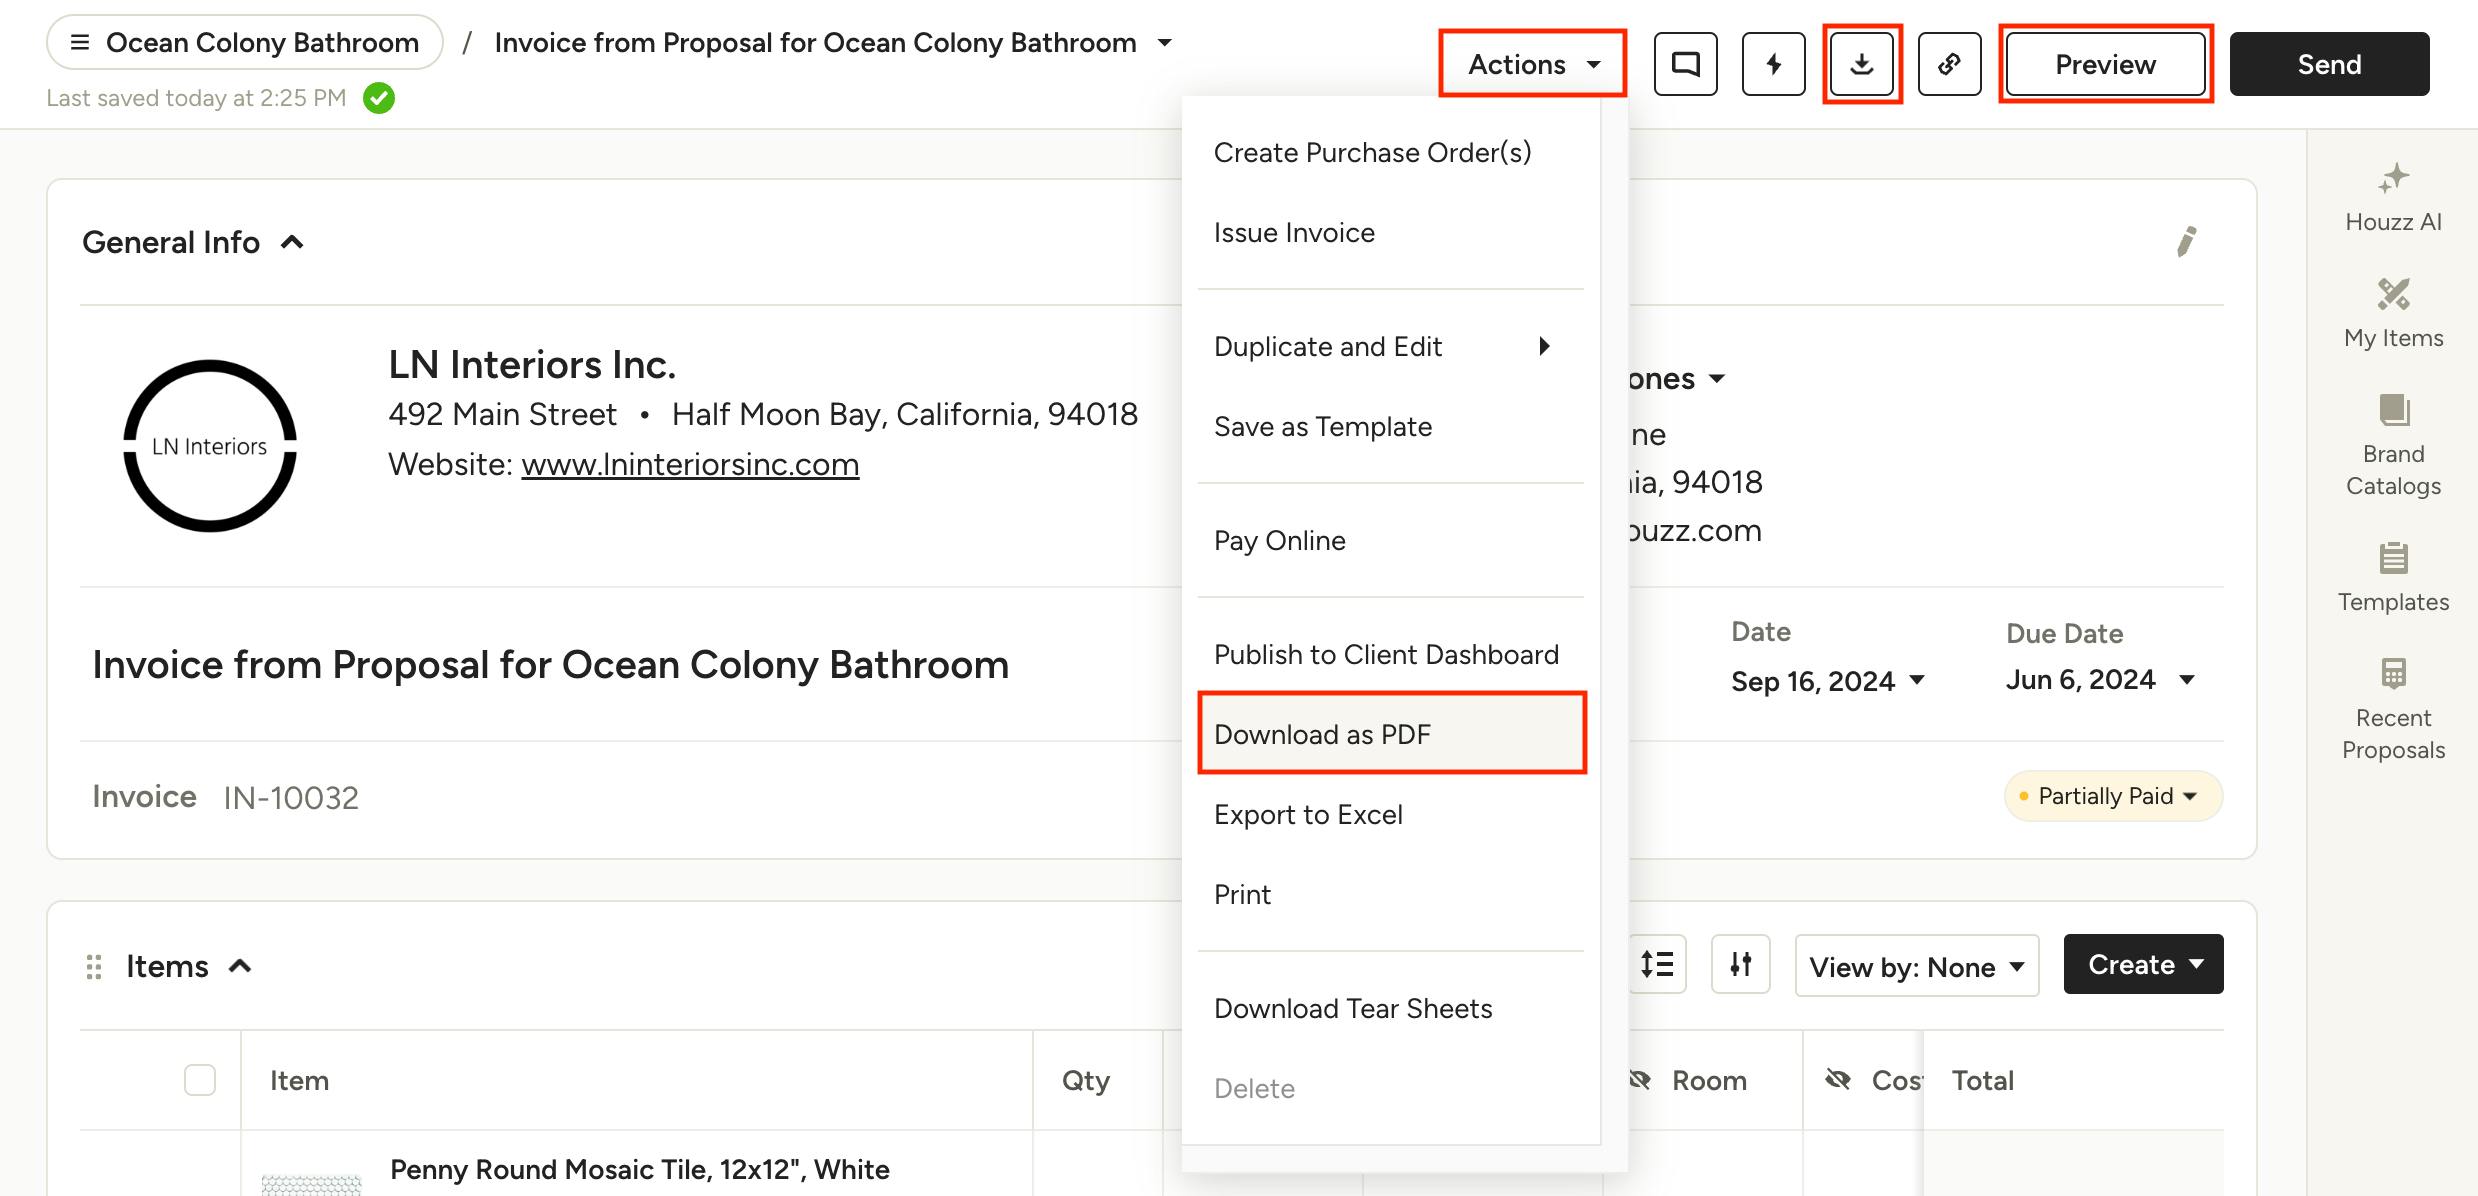Select Create Purchase Order(s) menu item
Image resolution: width=2478 pixels, height=1196 pixels.
(1391, 152)
